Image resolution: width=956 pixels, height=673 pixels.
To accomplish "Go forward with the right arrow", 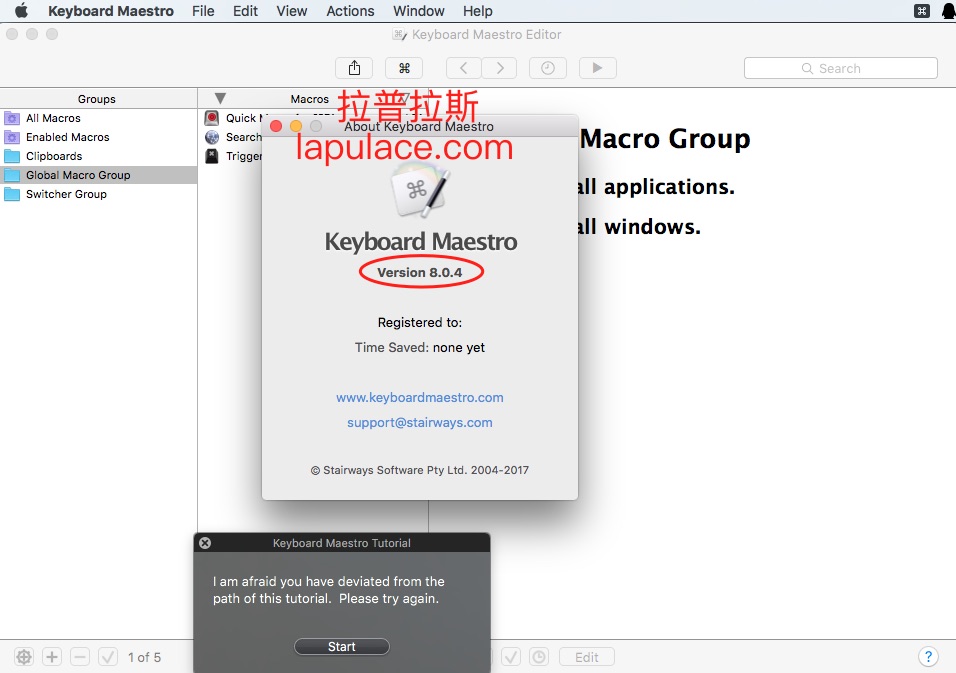I will pyautogui.click(x=499, y=68).
